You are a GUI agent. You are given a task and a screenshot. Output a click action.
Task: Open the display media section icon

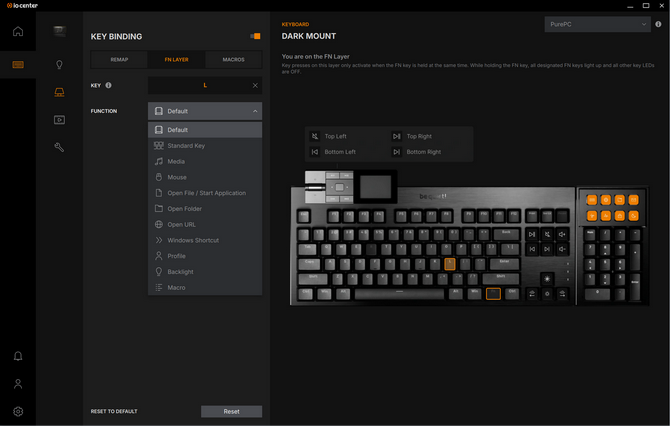click(x=59, y=120)
